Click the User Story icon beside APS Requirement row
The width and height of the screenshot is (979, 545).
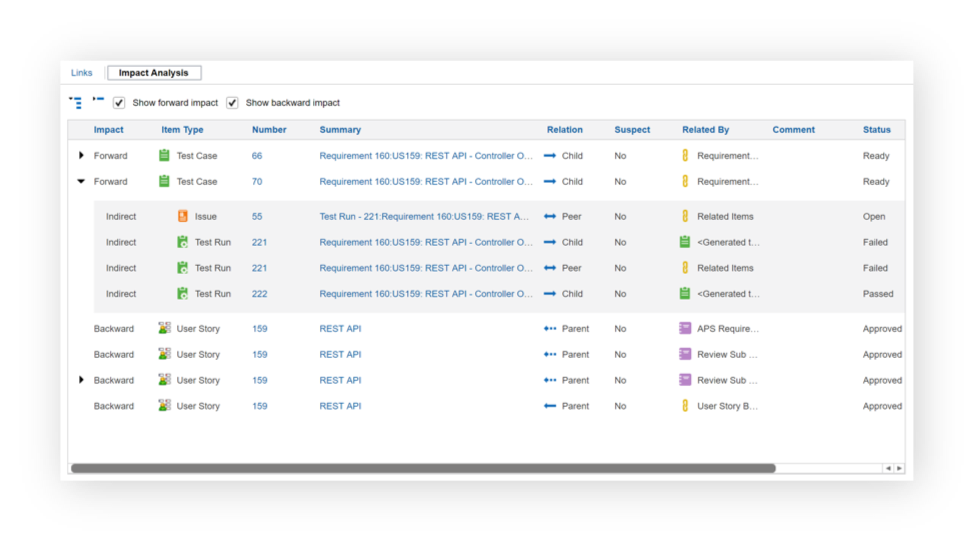pyautogui.click(x=164, y=329)
